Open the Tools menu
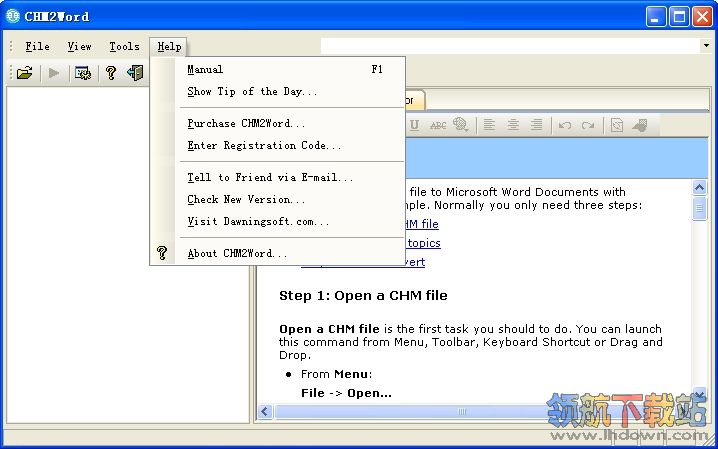 (124, 46)
